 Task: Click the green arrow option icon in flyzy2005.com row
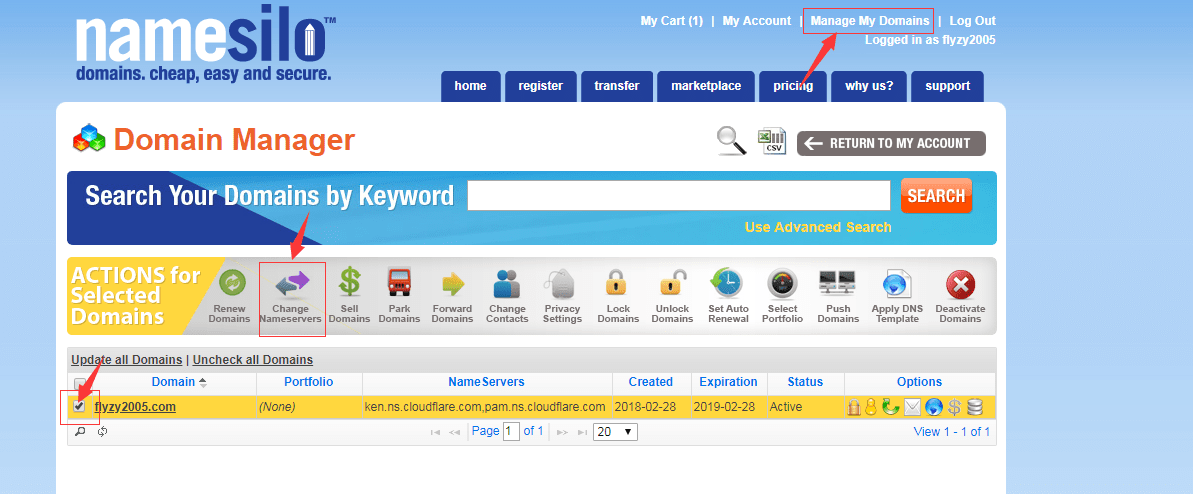(890, 407)
